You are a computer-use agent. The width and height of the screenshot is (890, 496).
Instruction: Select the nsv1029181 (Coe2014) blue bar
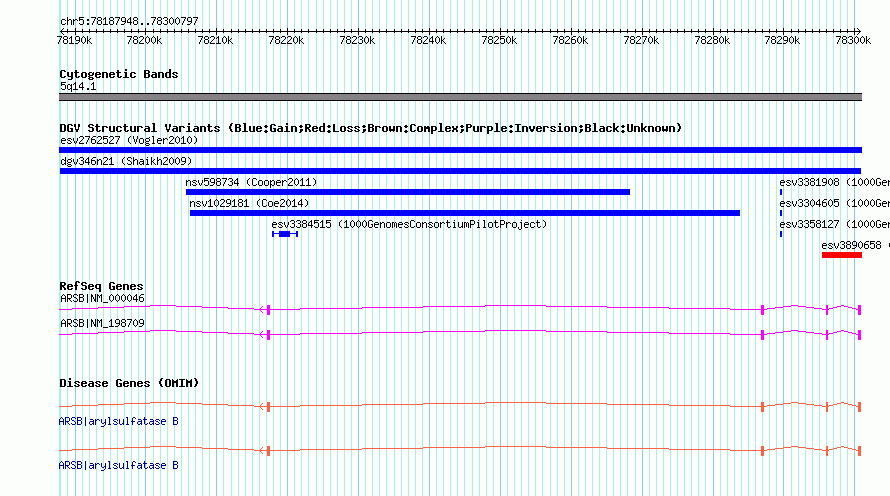[x=464, y=213]
